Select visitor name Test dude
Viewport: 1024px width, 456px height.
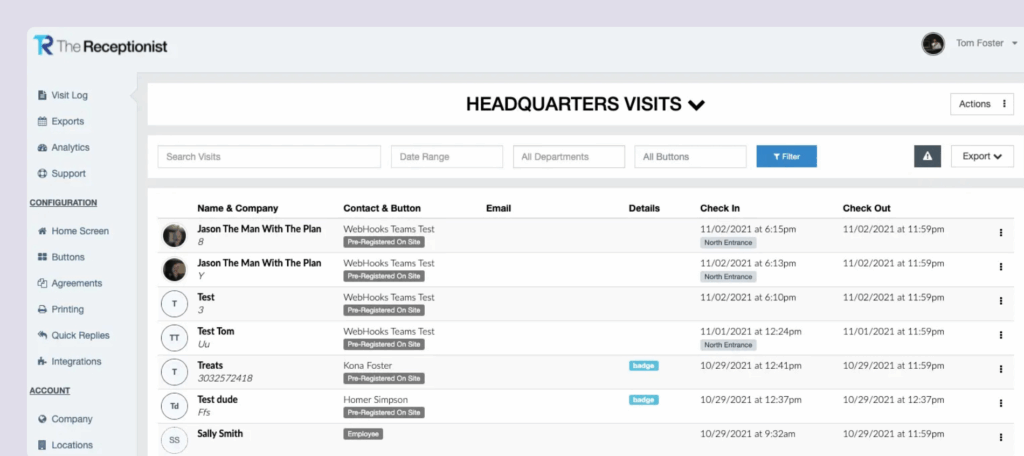(x=217, y=399)
